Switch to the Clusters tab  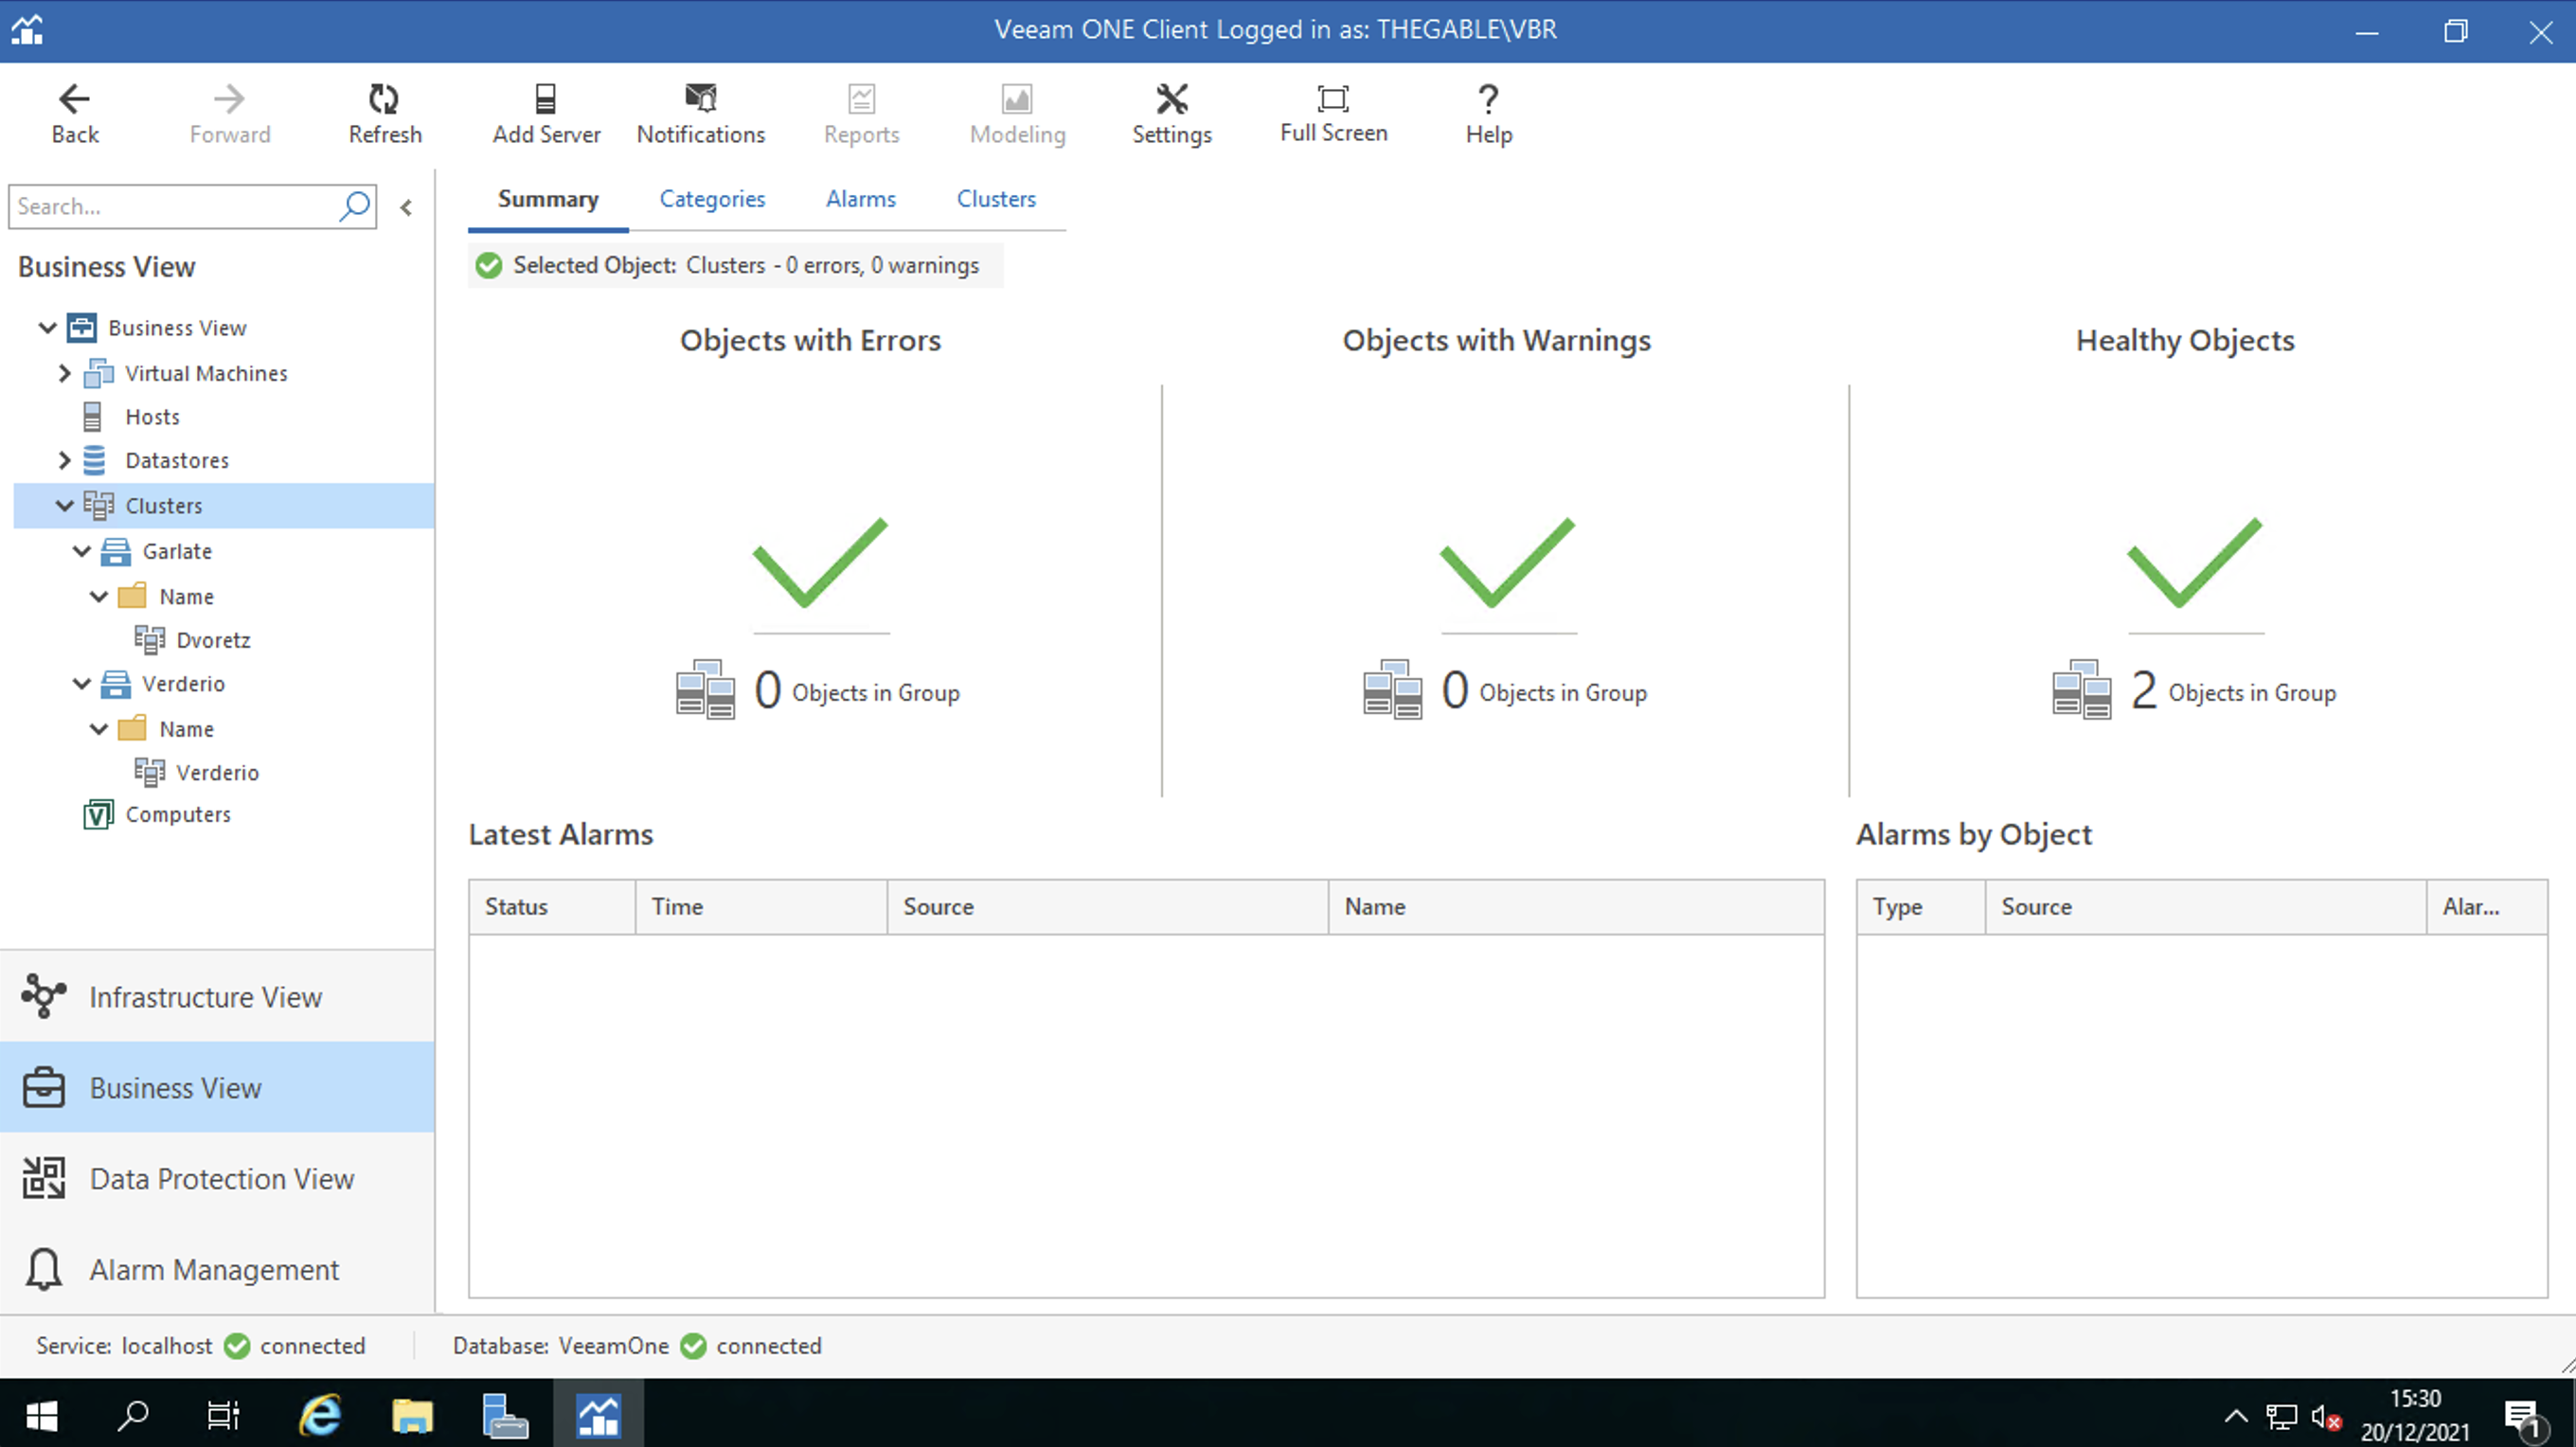(996, 199)
